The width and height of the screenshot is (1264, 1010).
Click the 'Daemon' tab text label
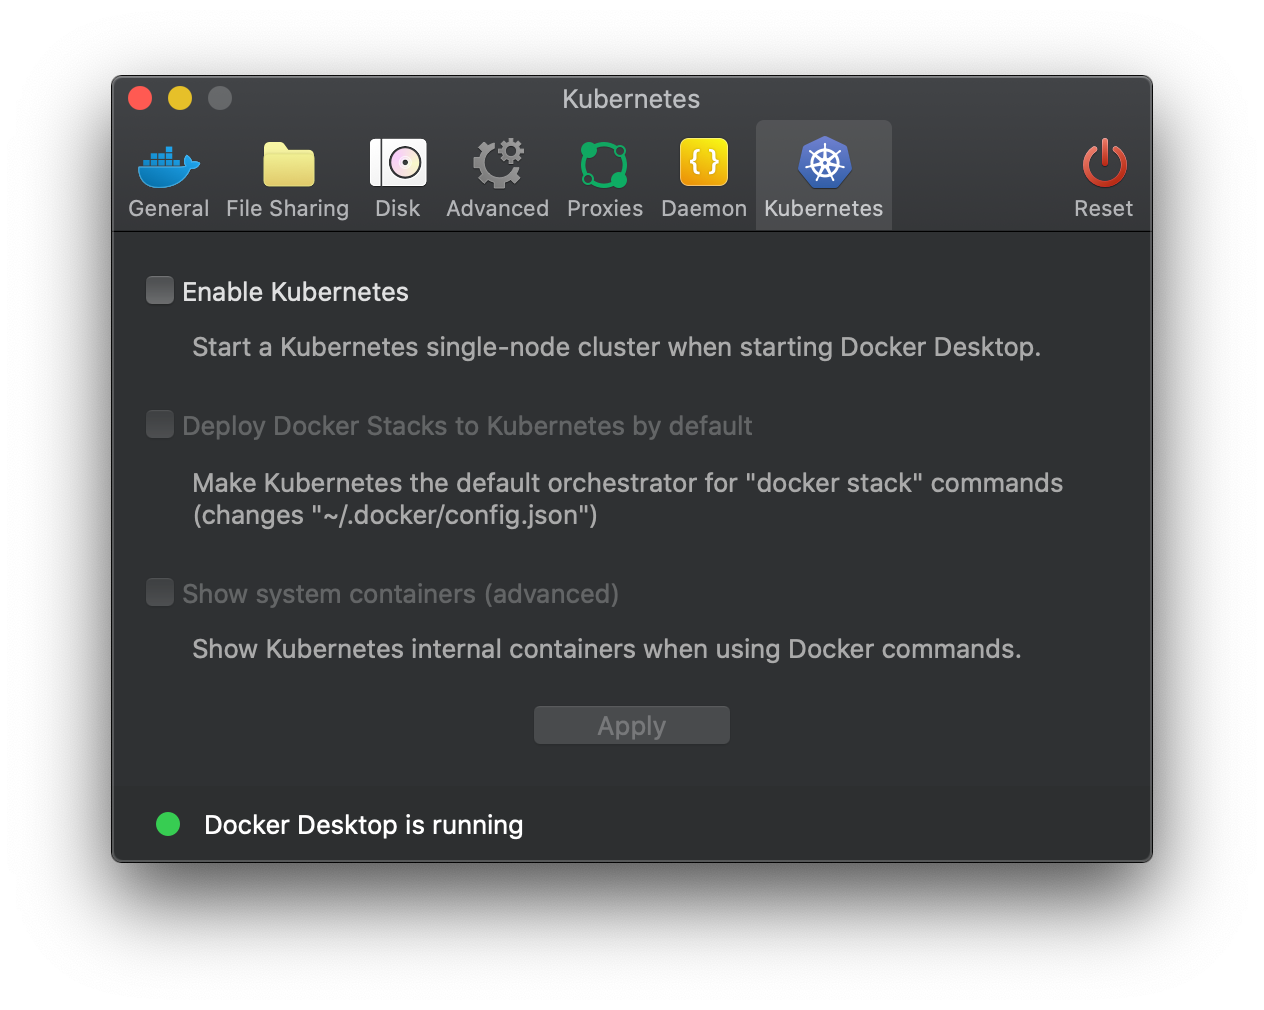[x=704, y=209]
